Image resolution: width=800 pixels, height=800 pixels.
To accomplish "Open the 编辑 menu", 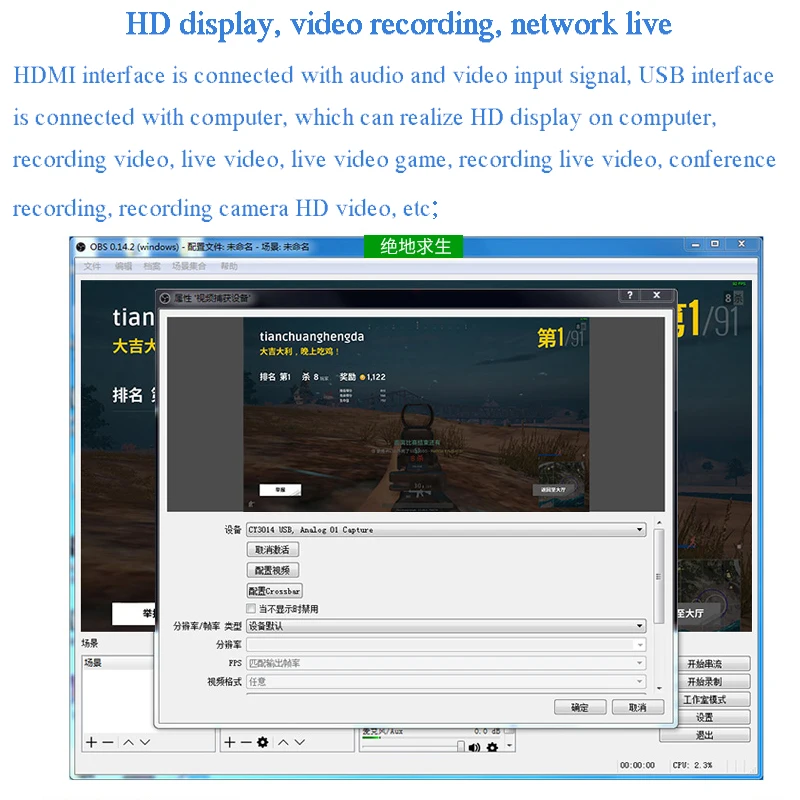I will [123, 266].
